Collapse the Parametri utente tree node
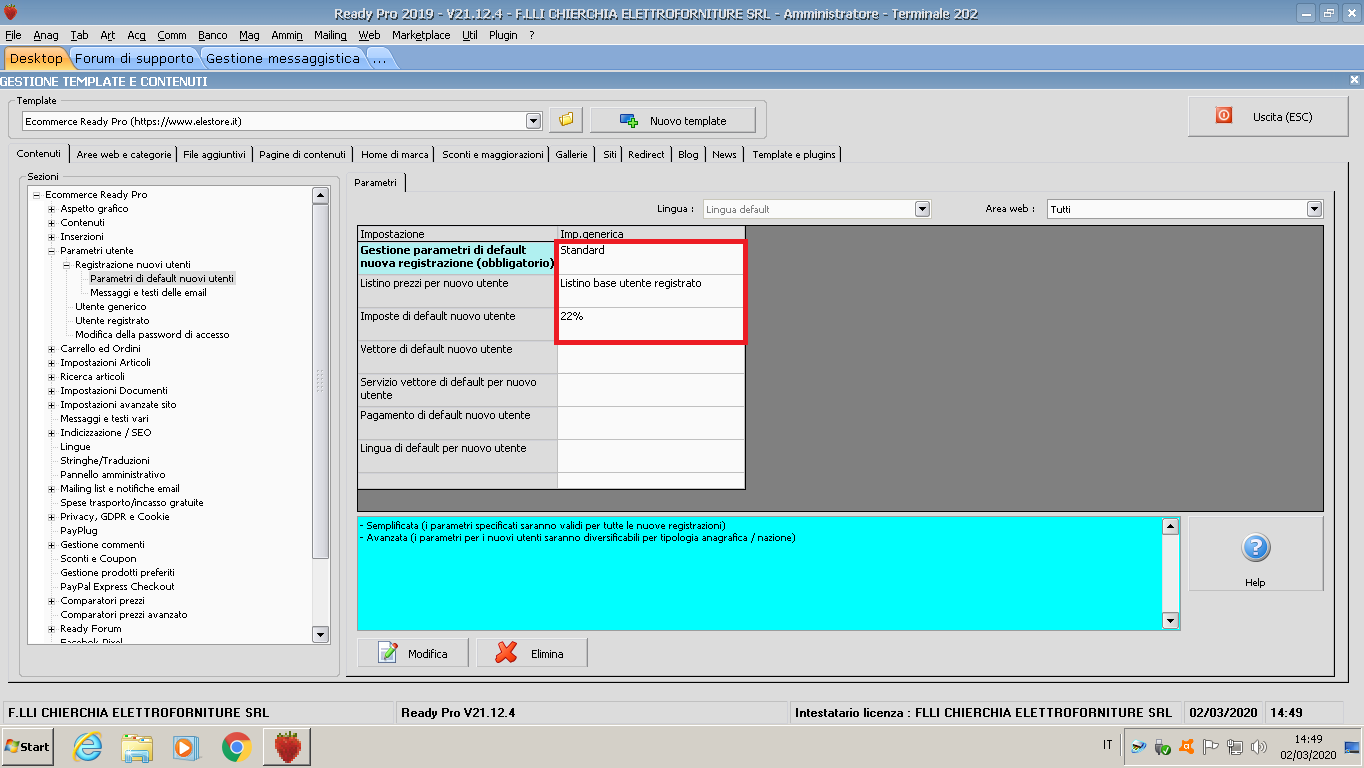 pos(51,251)
